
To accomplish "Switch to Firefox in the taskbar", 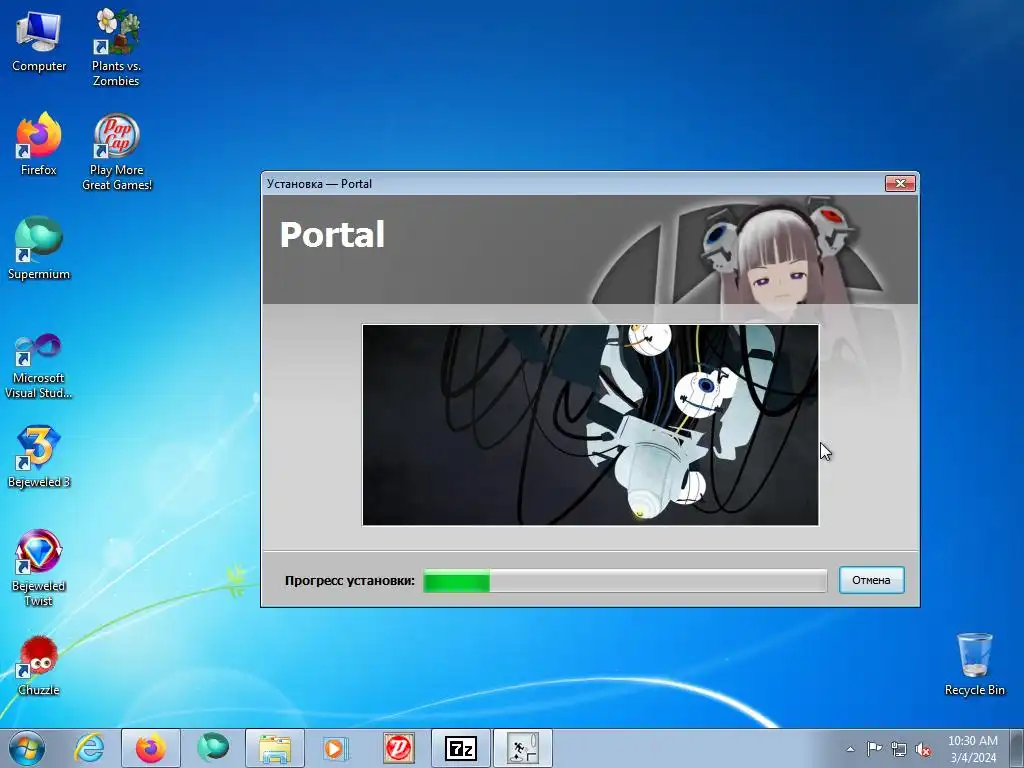I will point(151,748).
